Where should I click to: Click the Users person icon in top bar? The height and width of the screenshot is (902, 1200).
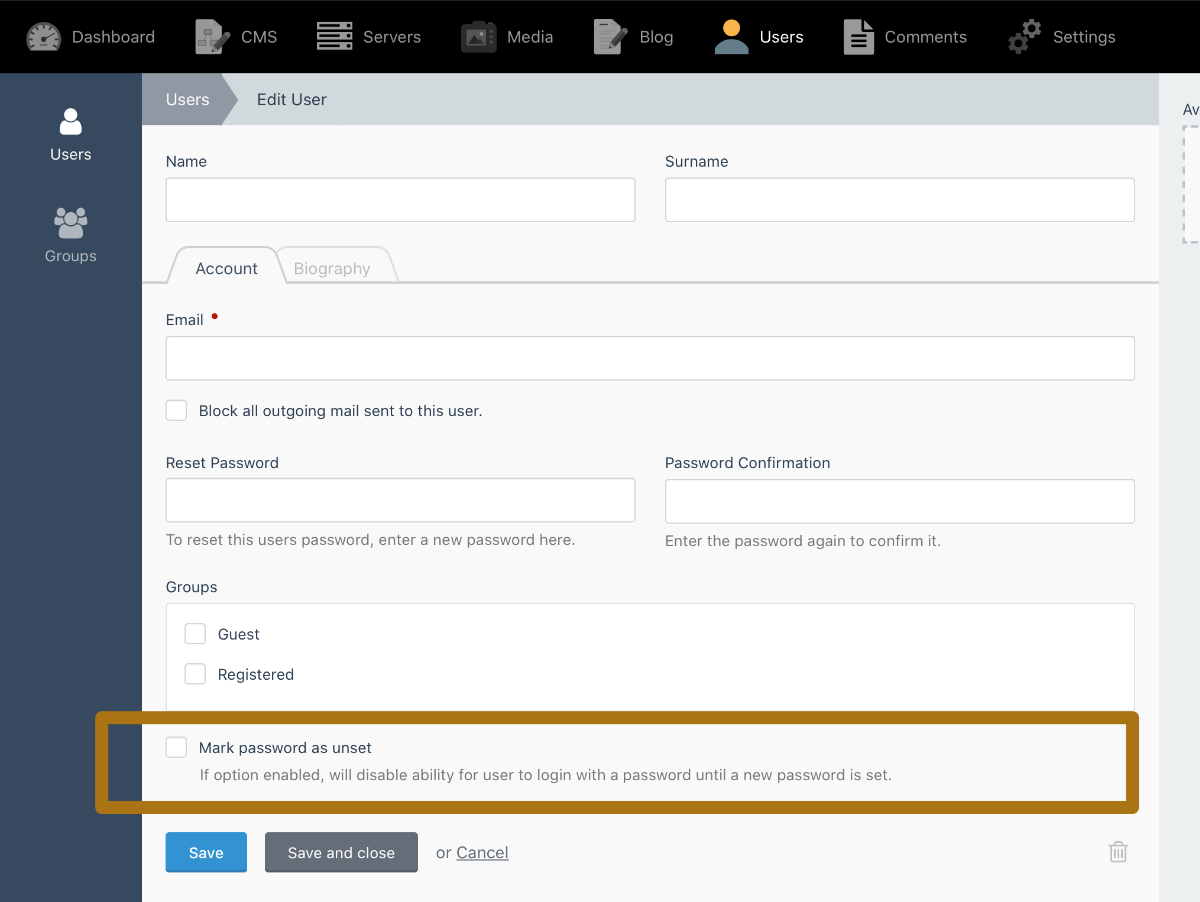pyautogui.click(x=732, y=37)
